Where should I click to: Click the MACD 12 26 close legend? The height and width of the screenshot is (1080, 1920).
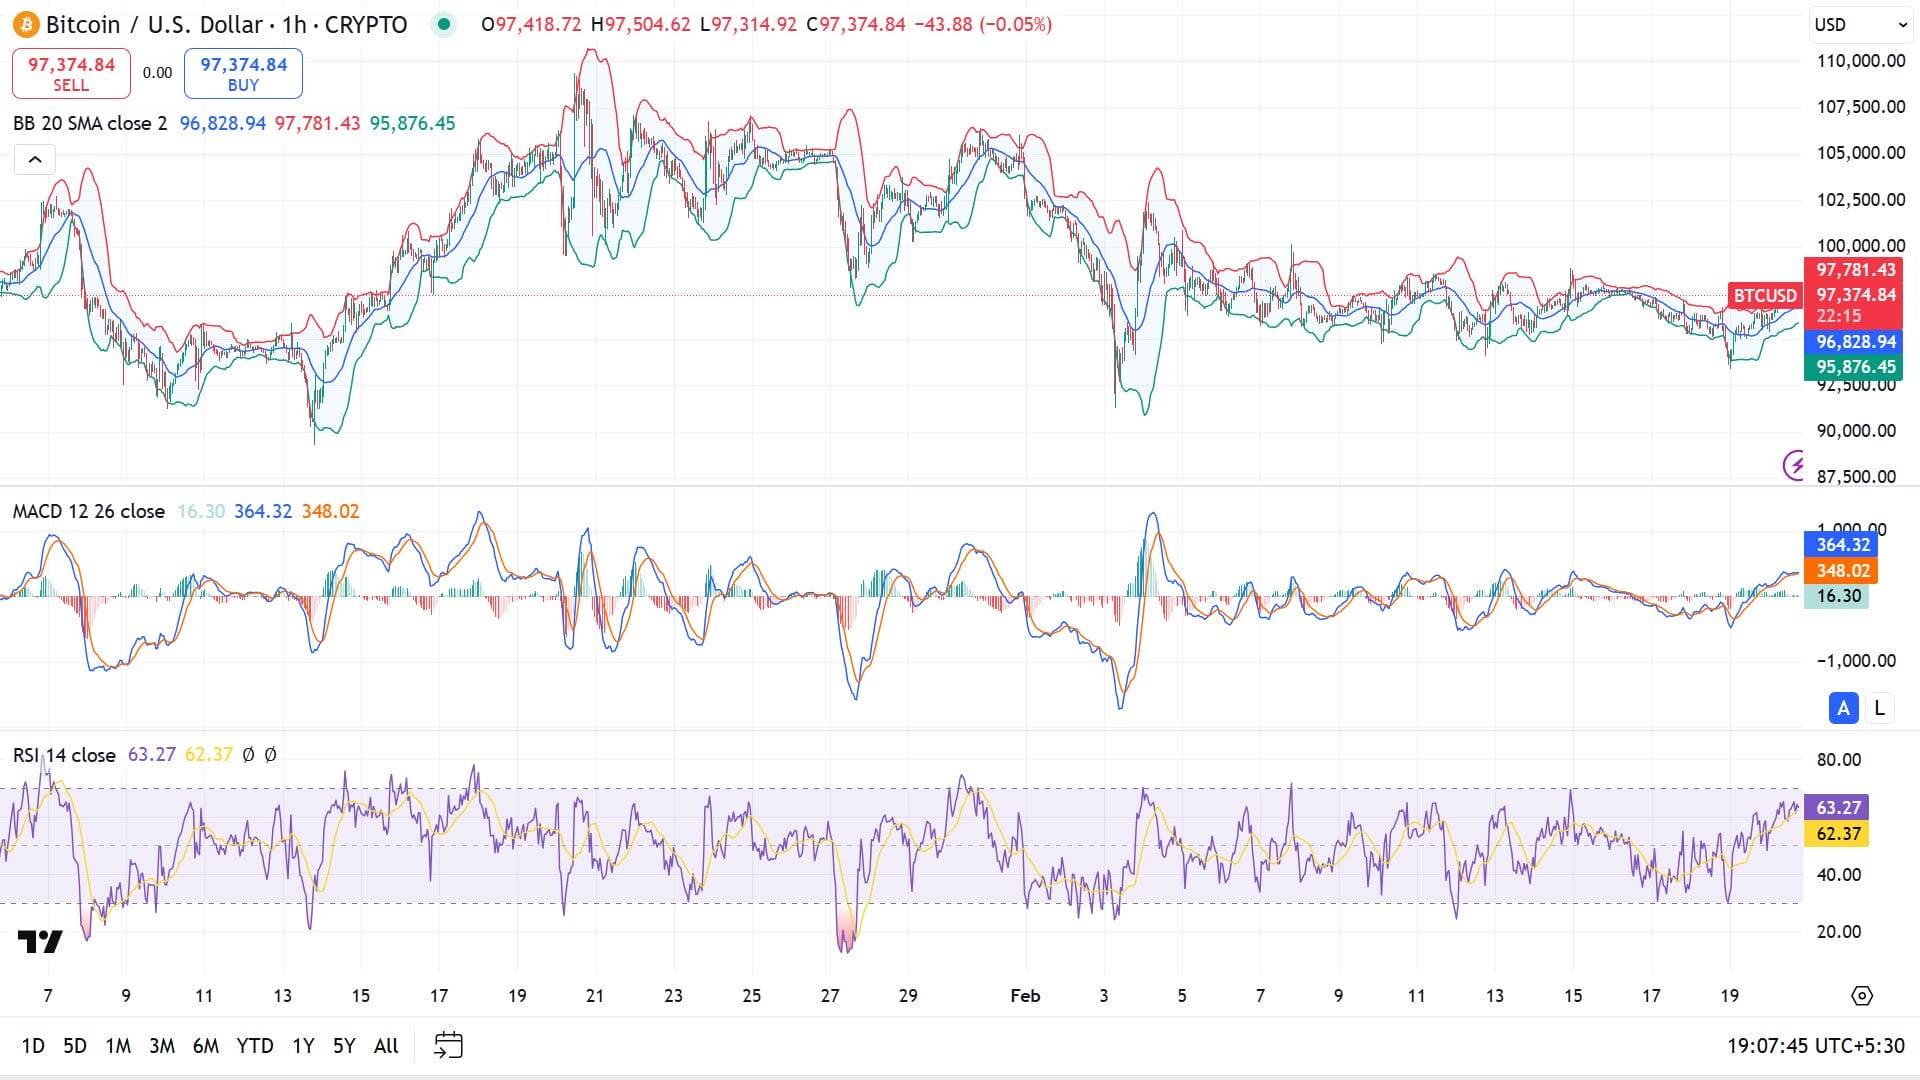pyautogui.click(x=89, y=511)
